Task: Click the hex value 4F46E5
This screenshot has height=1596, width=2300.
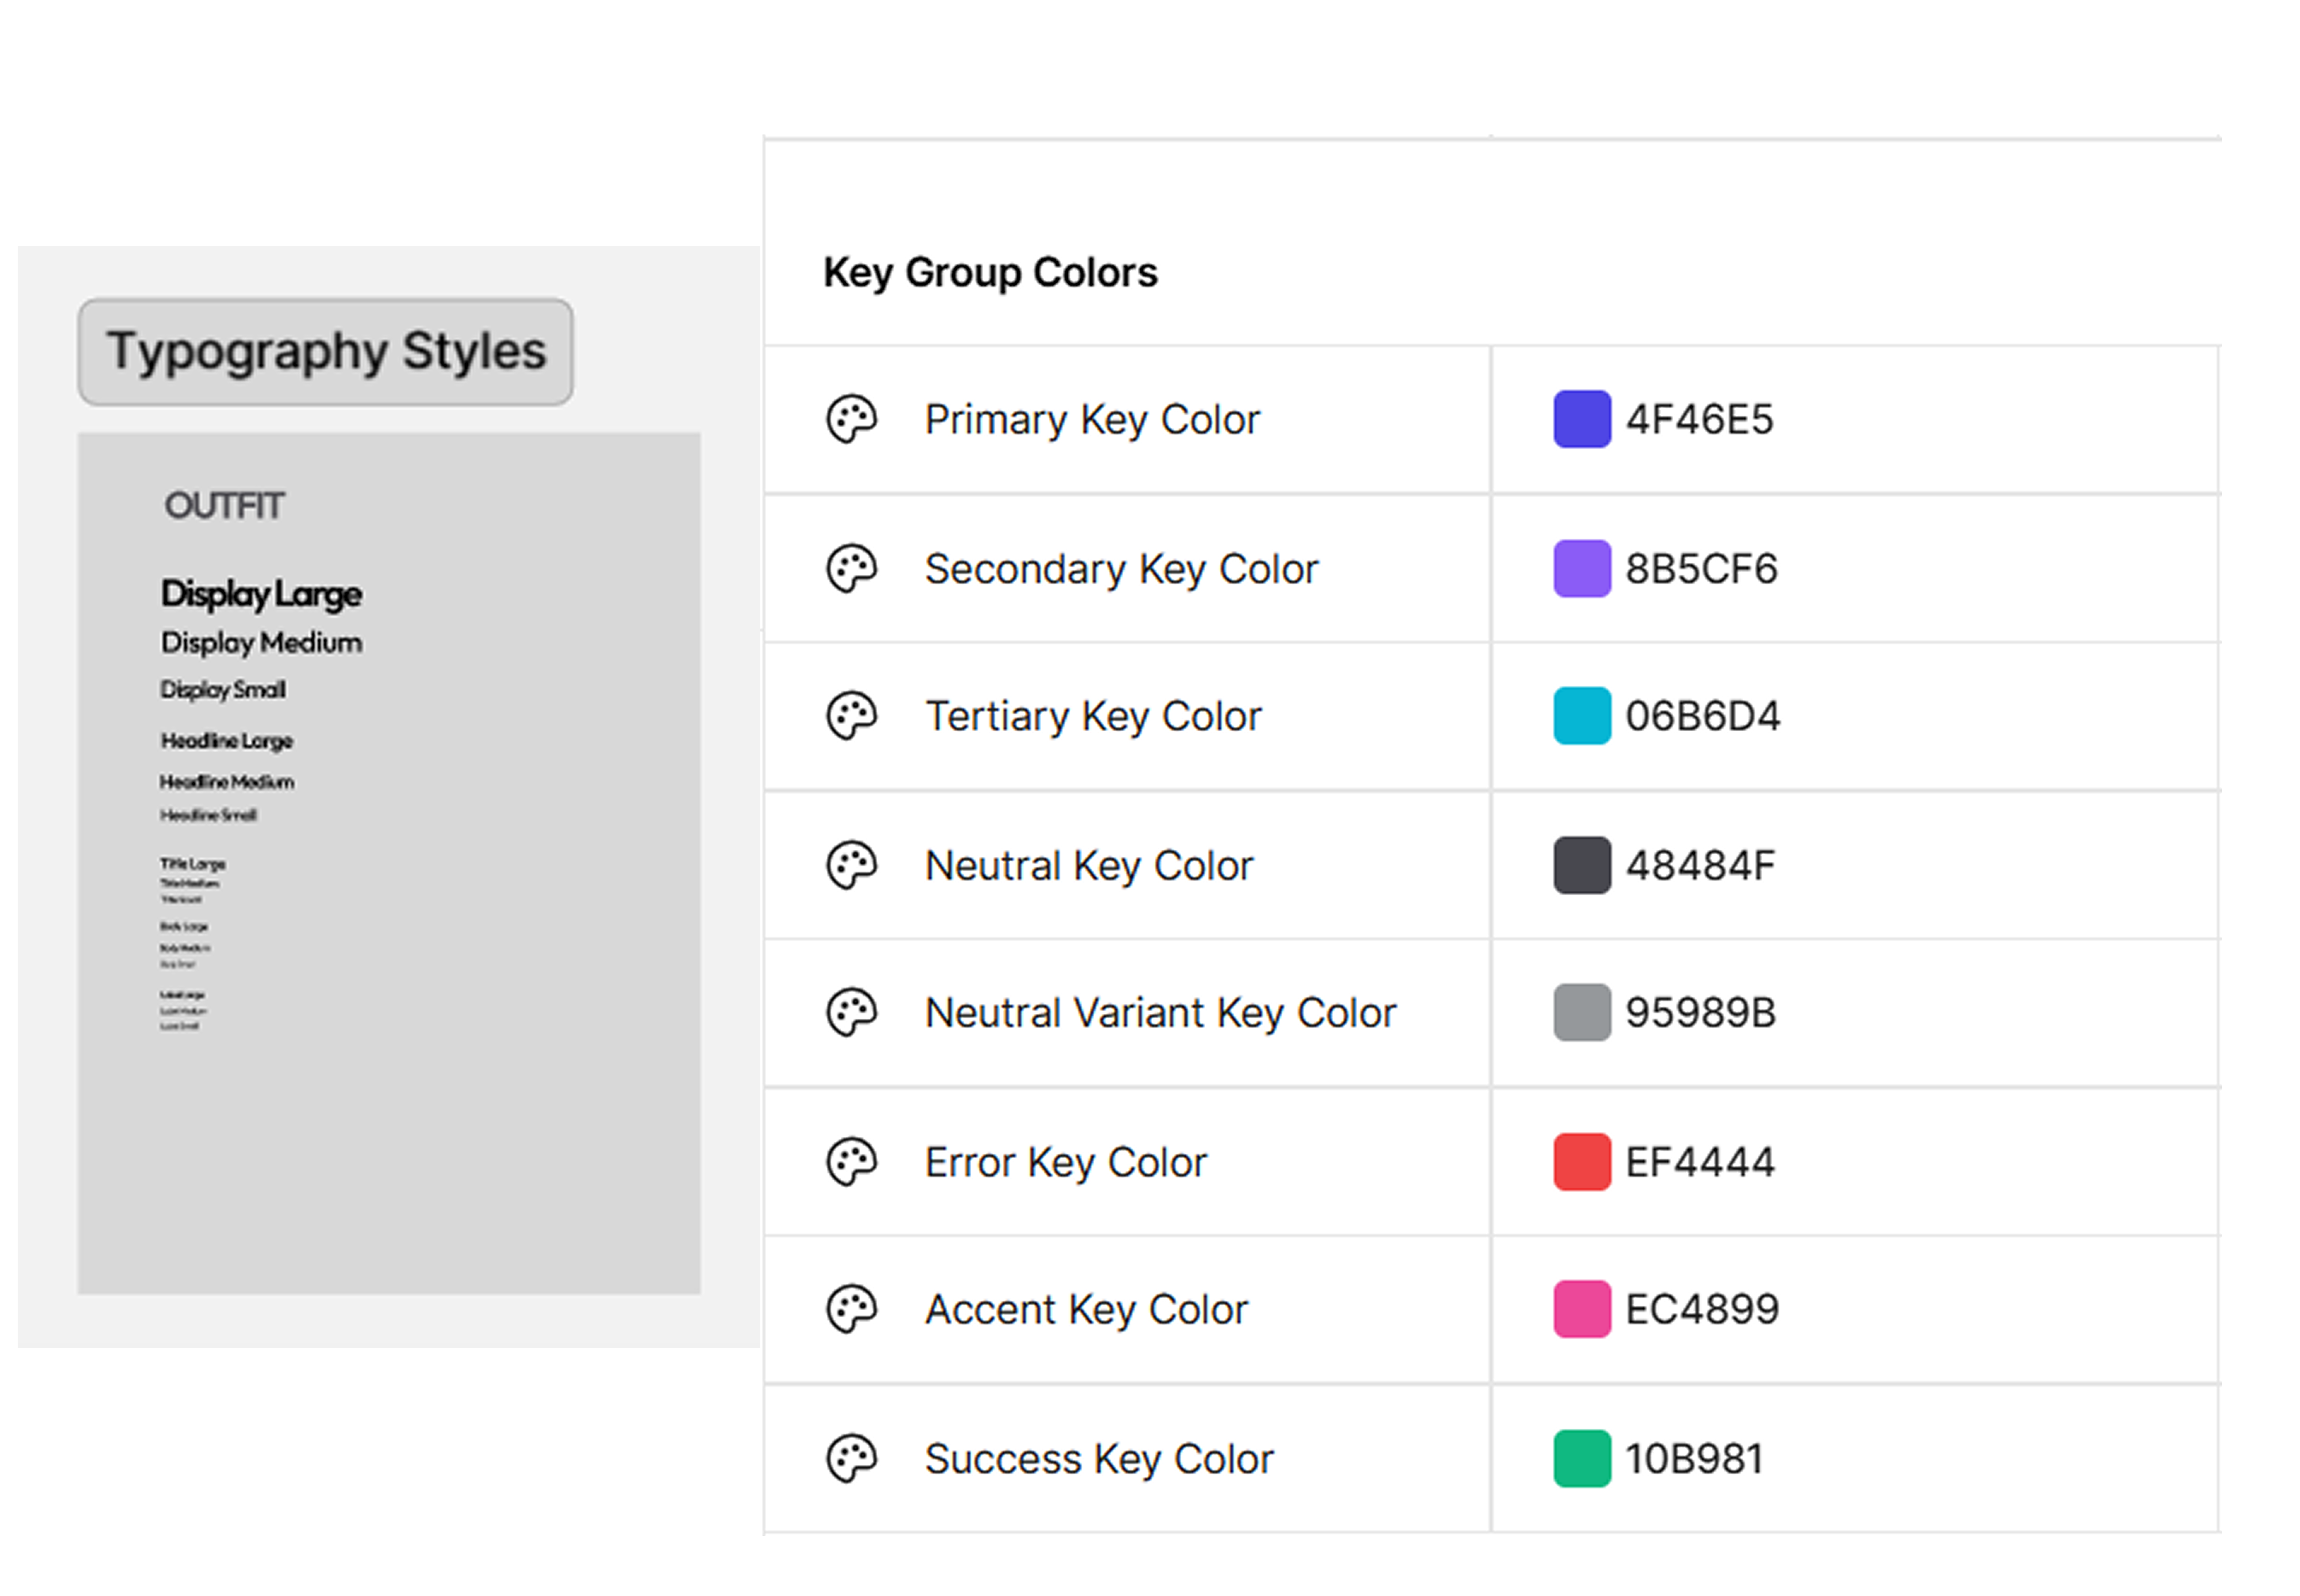Action: (x=1699, y=419)
